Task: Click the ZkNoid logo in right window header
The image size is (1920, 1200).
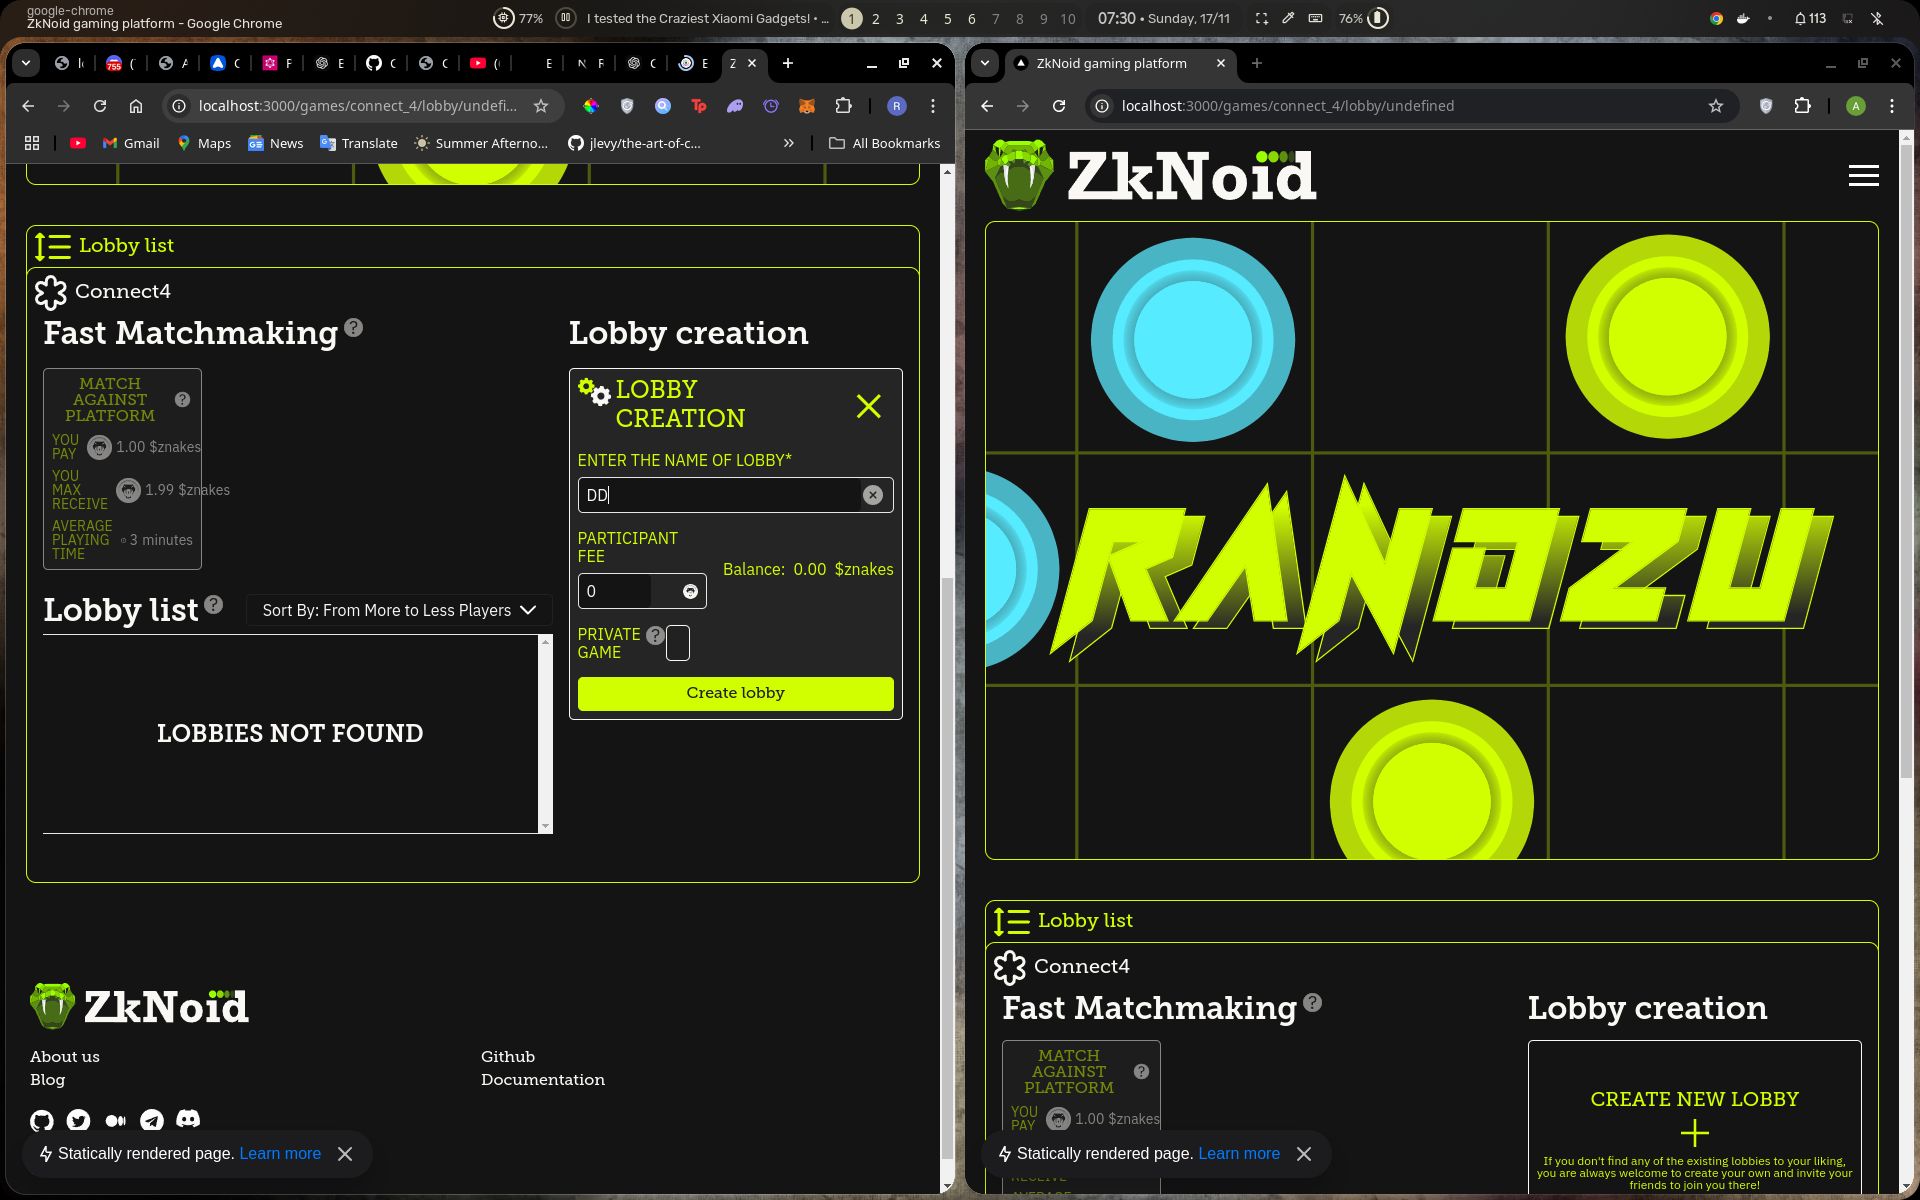Action: pos(1151,176)
